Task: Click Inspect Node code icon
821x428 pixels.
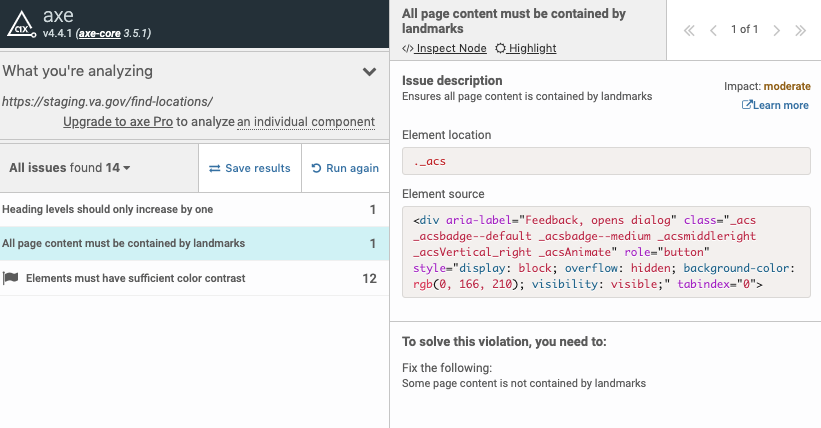Action: click(x=407, y=48)
